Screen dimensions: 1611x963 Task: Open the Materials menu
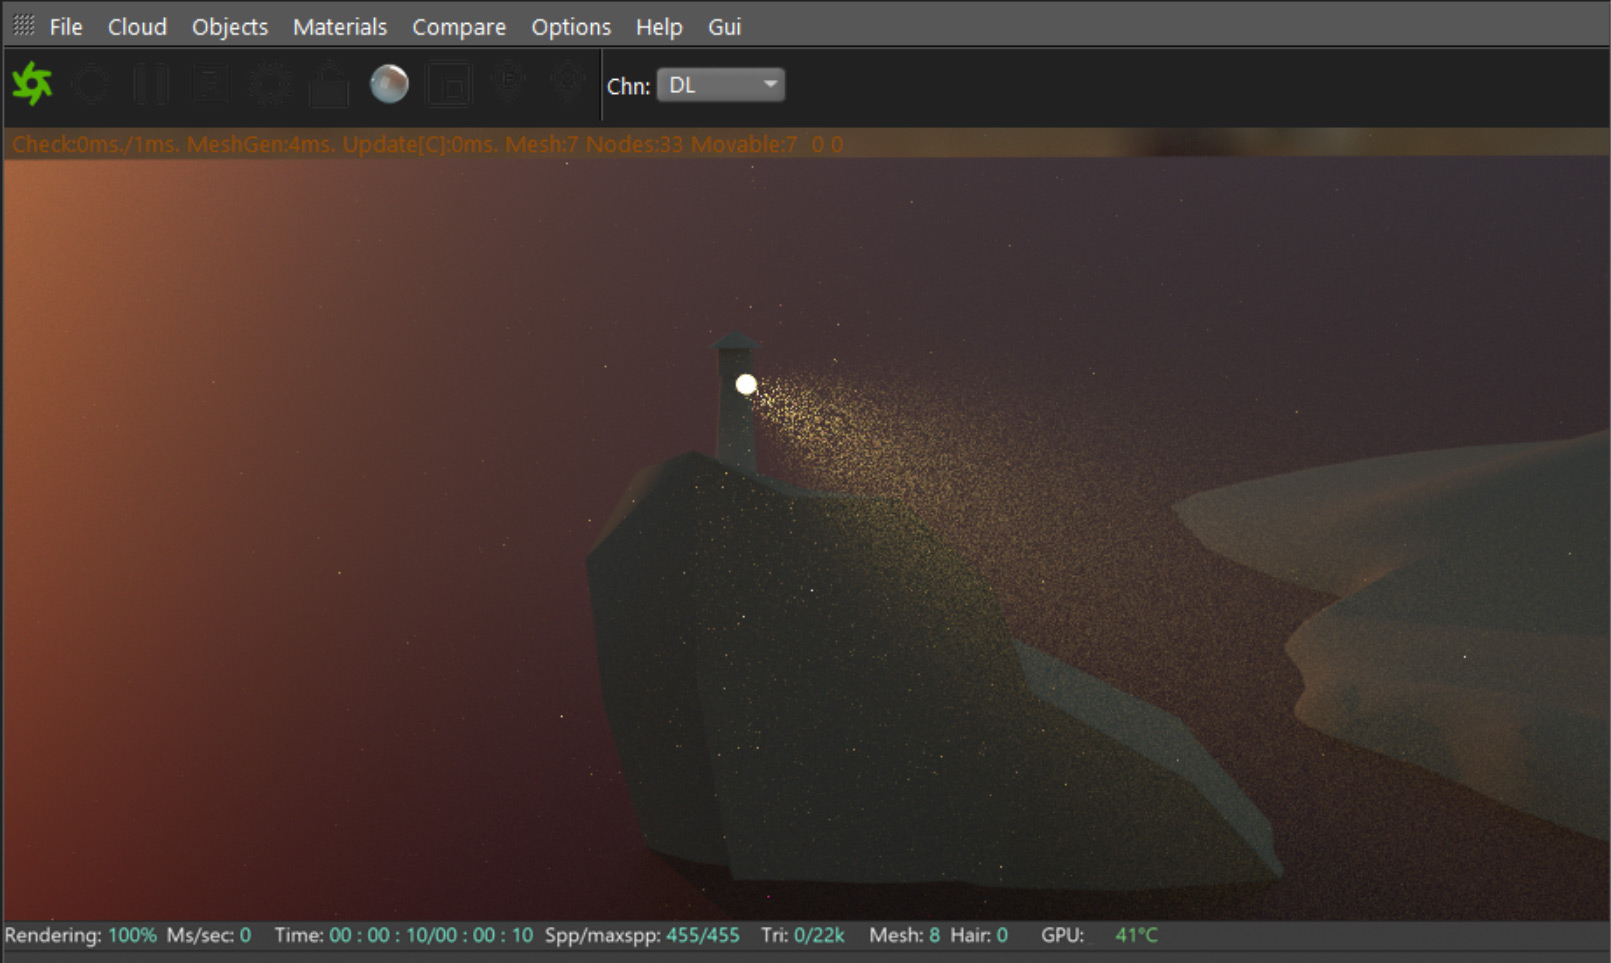tap(340, 27)
